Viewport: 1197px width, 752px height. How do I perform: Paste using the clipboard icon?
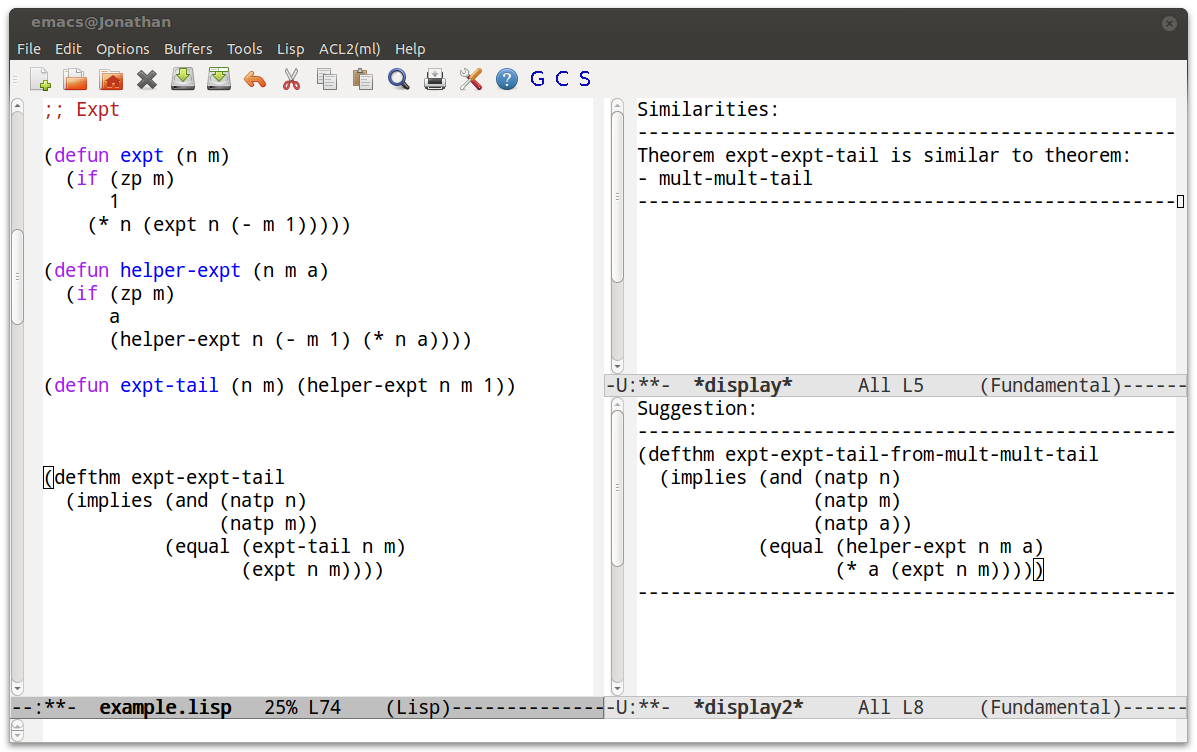coord(363,79)
